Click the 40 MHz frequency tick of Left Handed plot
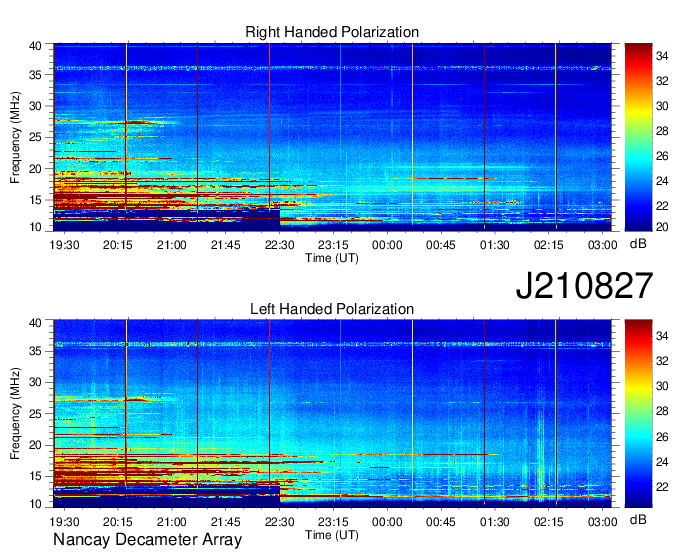 (35, 323)
